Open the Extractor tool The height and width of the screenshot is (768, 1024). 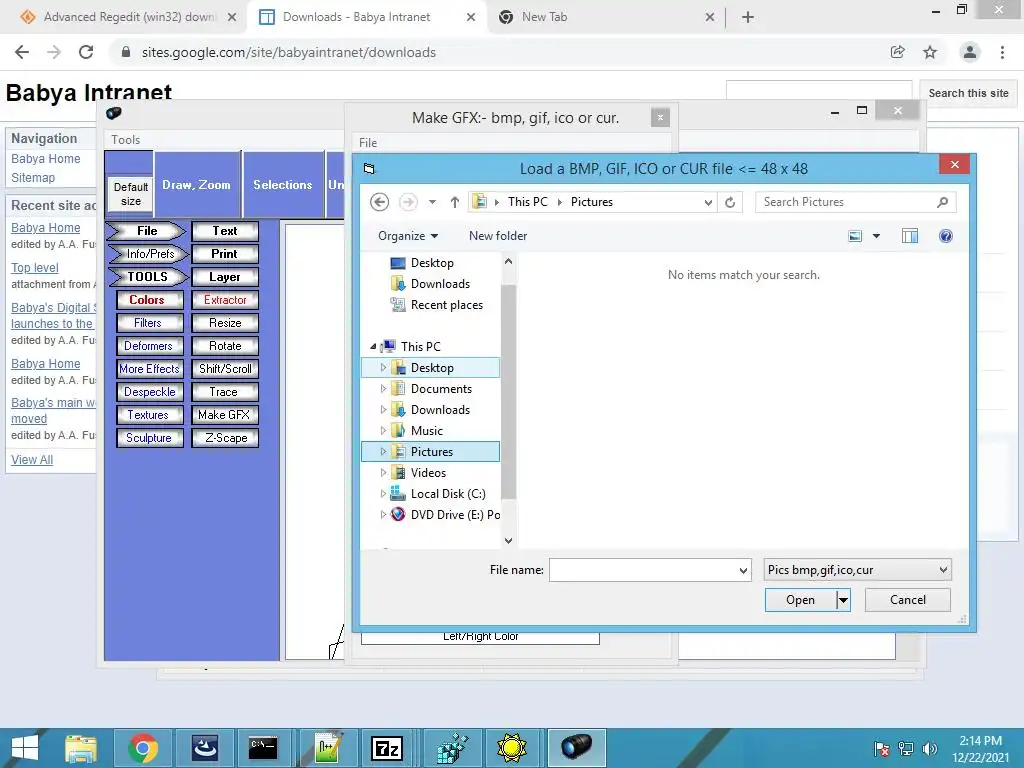[225, 300]
